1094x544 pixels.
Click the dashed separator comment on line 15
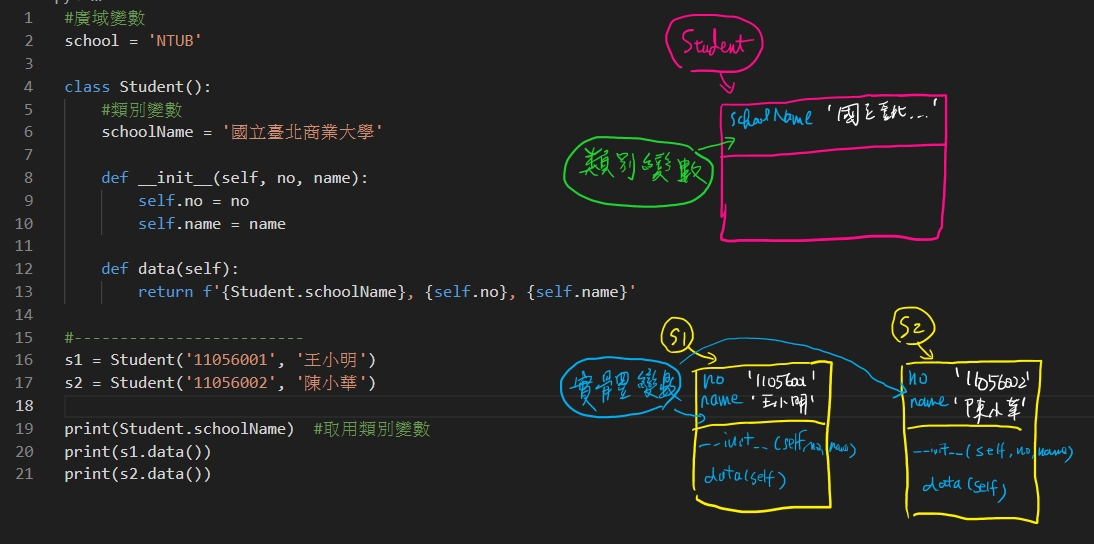(x=183, y=337)
